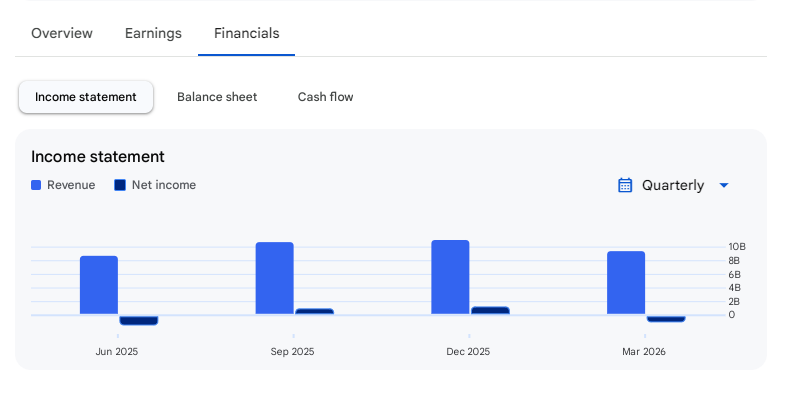Click the Revenue legend label

click(x=71, y=185)
